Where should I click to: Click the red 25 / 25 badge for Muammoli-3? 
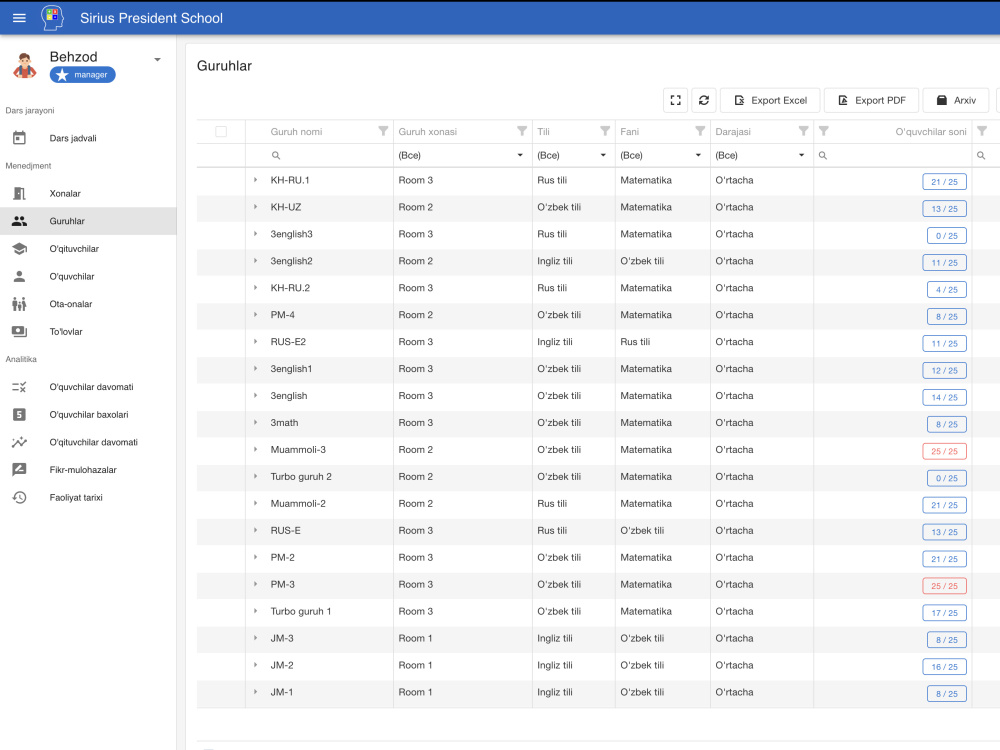tap(945, 451)
